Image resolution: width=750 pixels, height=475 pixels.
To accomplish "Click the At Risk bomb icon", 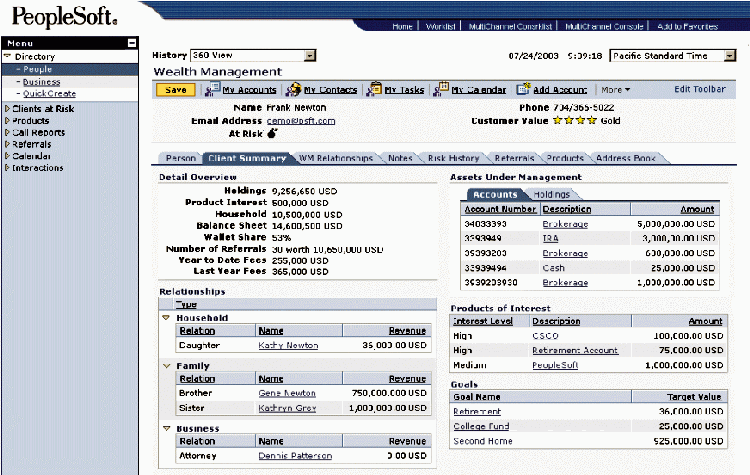I will [272, 133].
